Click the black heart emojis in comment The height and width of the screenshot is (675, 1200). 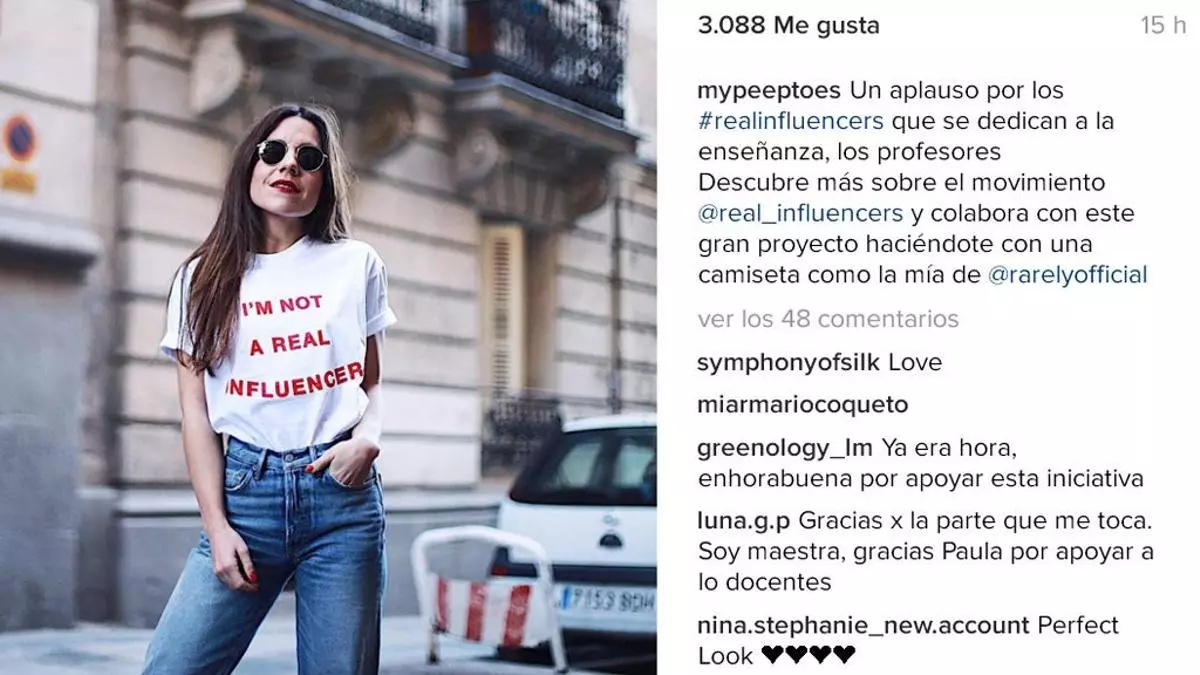808,656
